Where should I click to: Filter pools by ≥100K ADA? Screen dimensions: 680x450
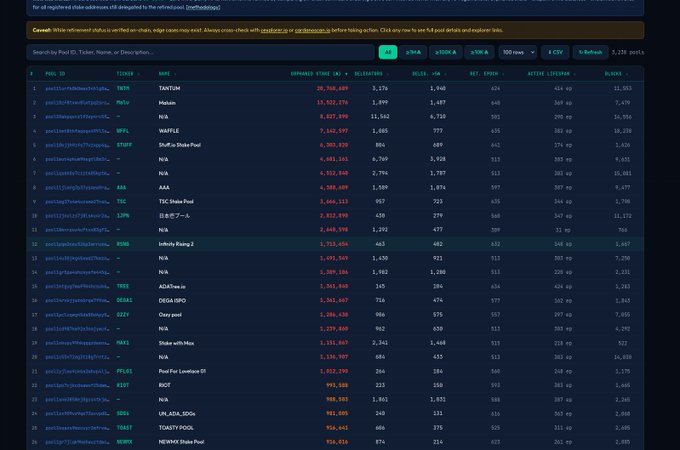[x=445, y=52]
